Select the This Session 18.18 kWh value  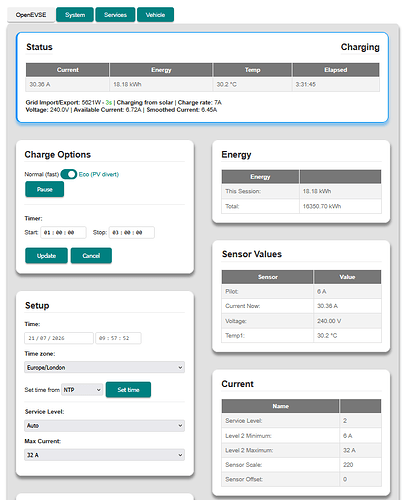pyautogui.click(x=317, y=191)
